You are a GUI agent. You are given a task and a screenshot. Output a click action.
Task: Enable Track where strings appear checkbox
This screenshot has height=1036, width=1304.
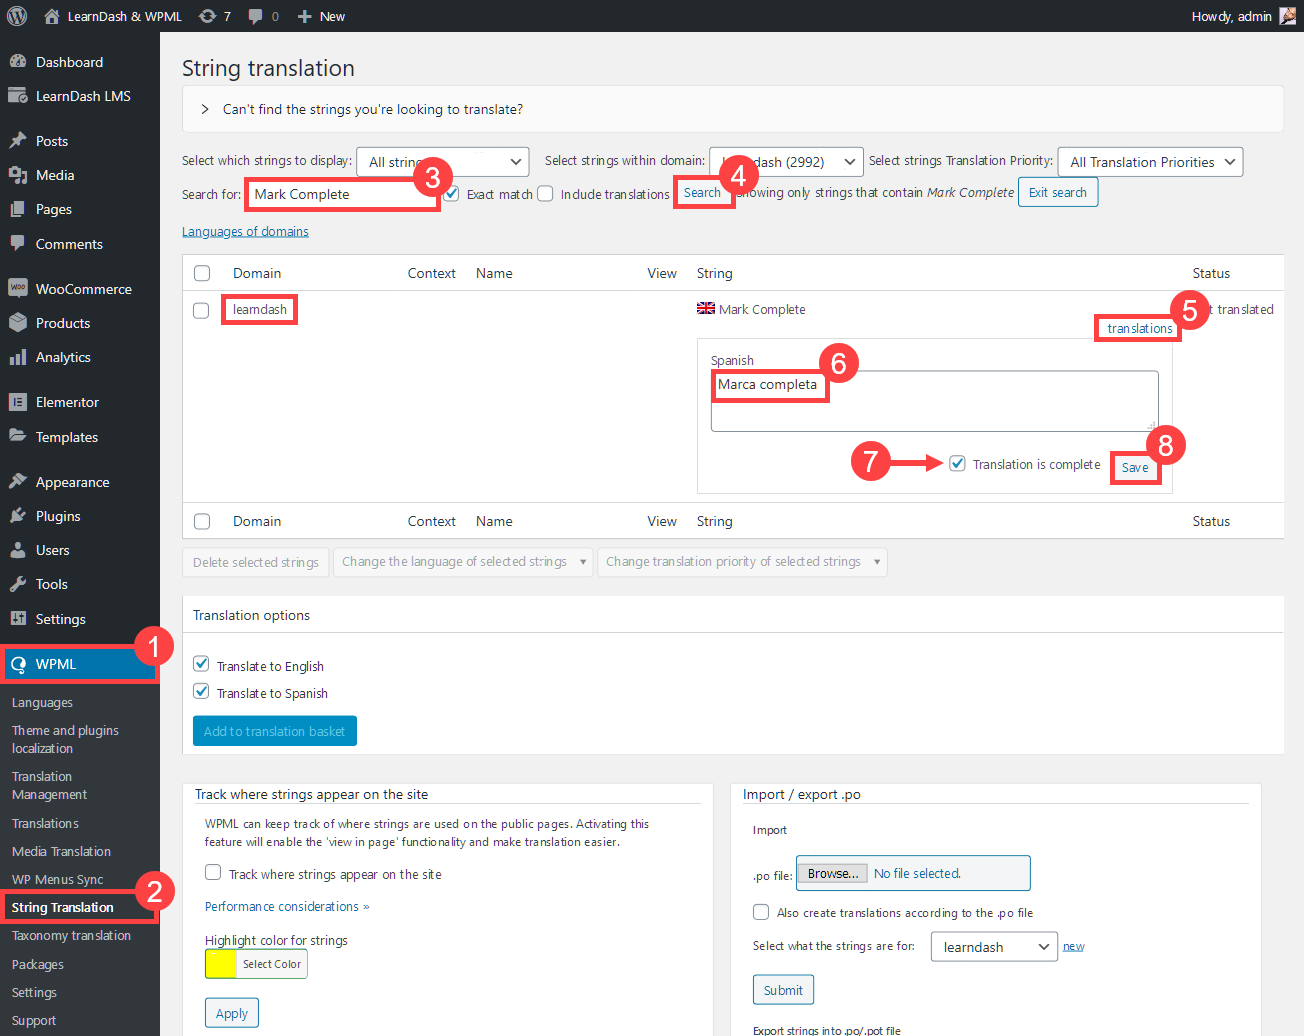[x=213, y=872]
